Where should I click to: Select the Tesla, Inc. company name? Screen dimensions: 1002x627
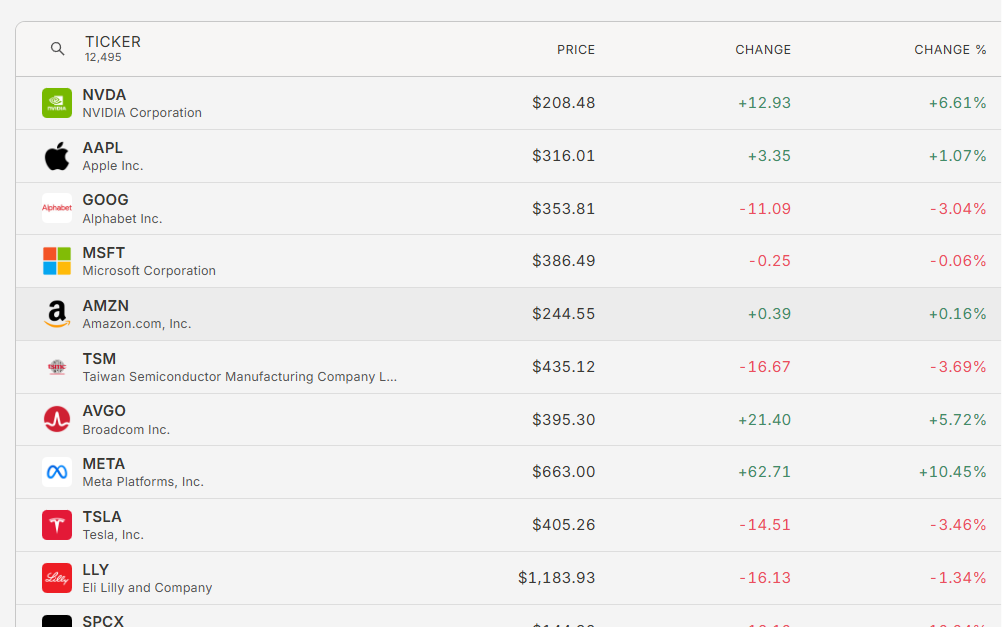[113, 535]
